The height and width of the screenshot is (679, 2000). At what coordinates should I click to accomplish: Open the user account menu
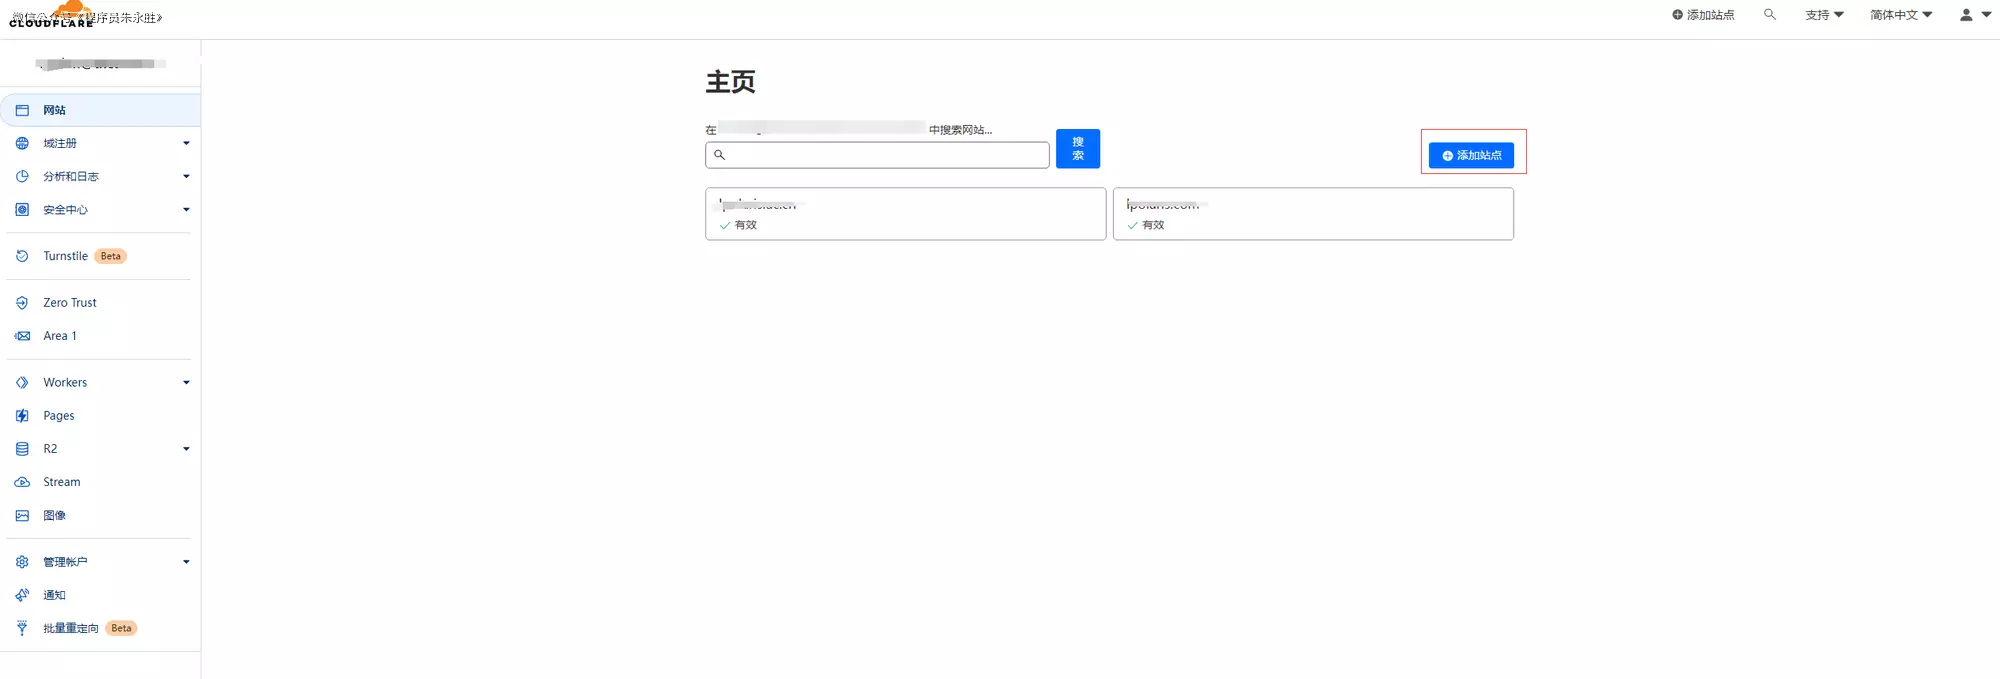(x=1974, y=15)
